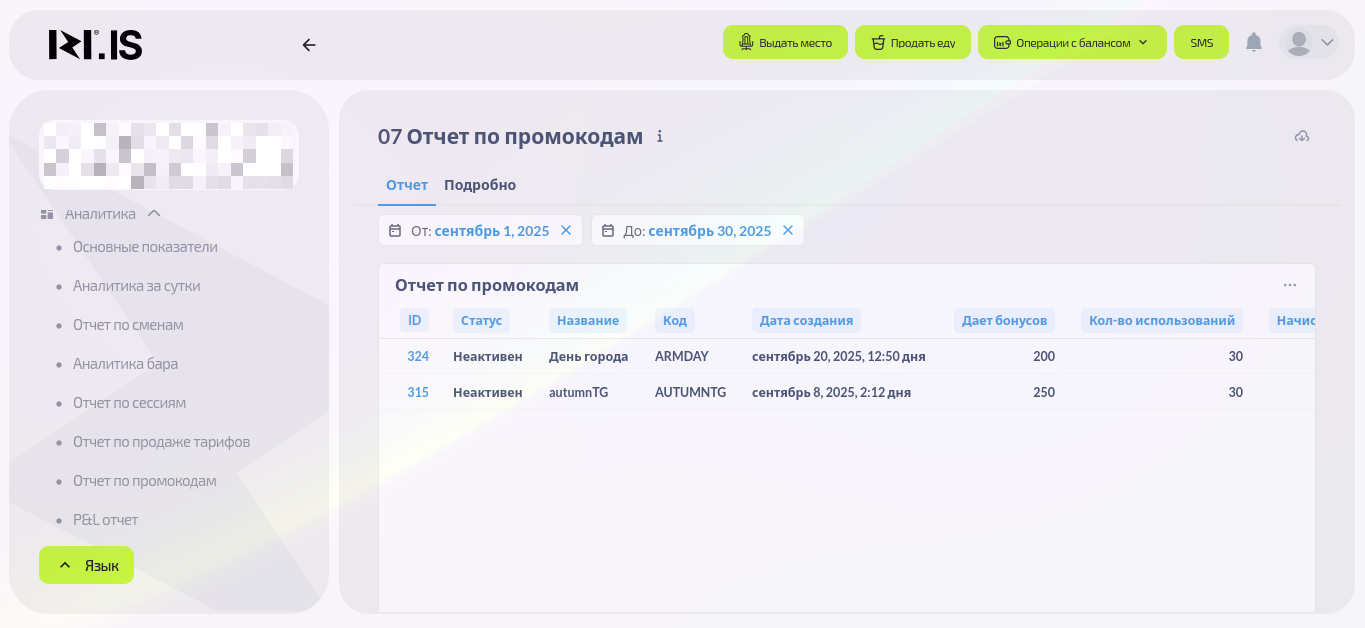
Task: Clear the "До" end date filter
Action: point(788,231)
